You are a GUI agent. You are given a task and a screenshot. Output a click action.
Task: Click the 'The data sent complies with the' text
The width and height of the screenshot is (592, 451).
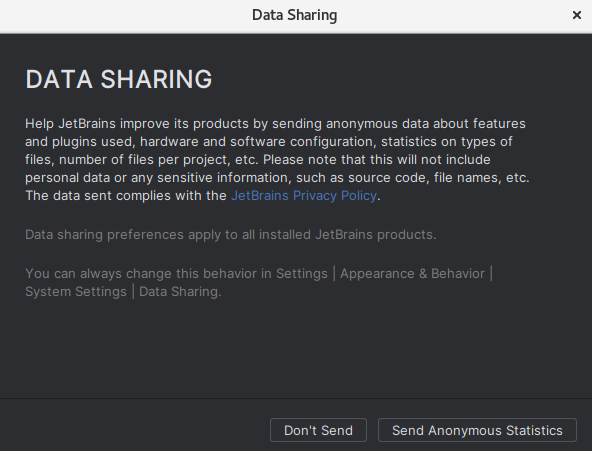(x=126, y=196)
